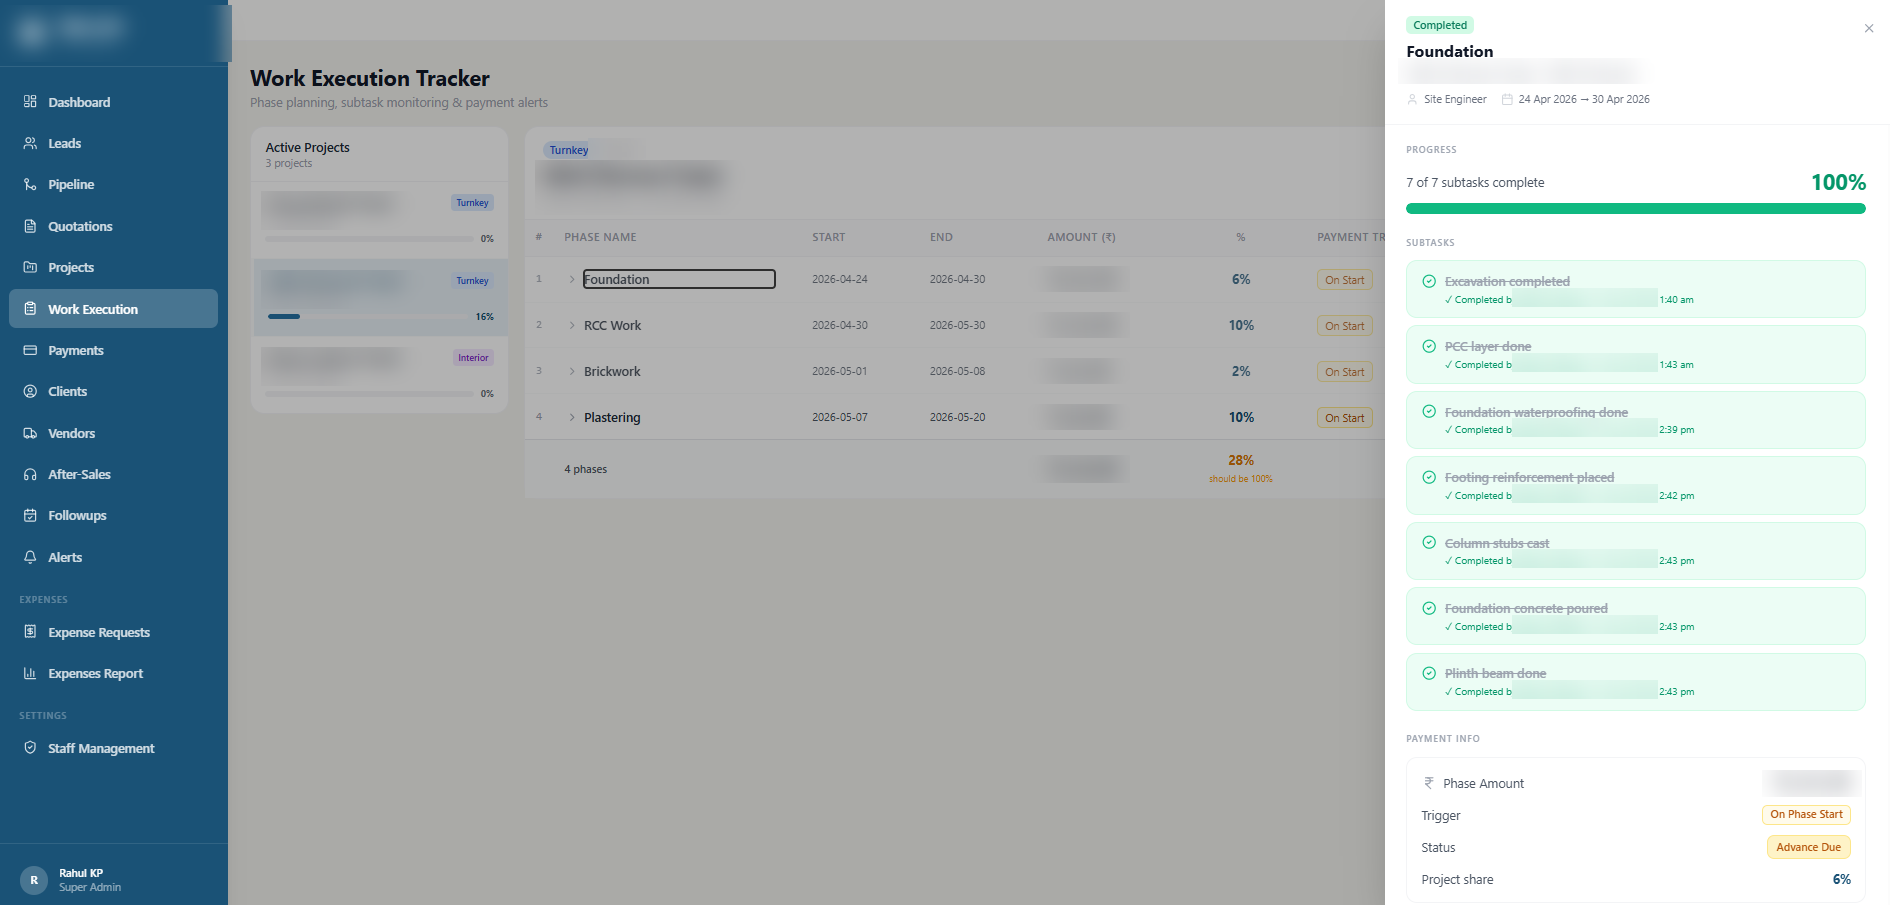Click the Projects folder icon
This screenshot has height=905, width=1890.
(x=30, y=267)
